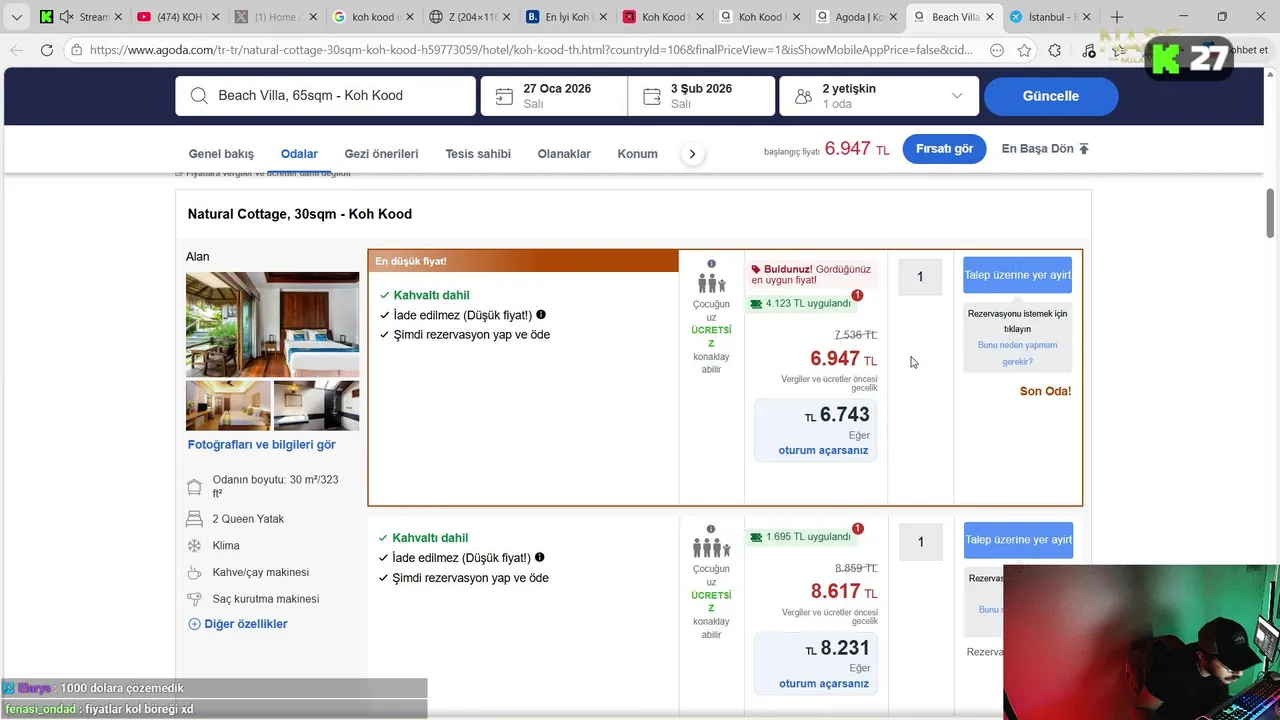The width and height of the screenshot is (1280, 720).
Task: Switch to the Agoda | Ko tab
Action: point(856,17)
